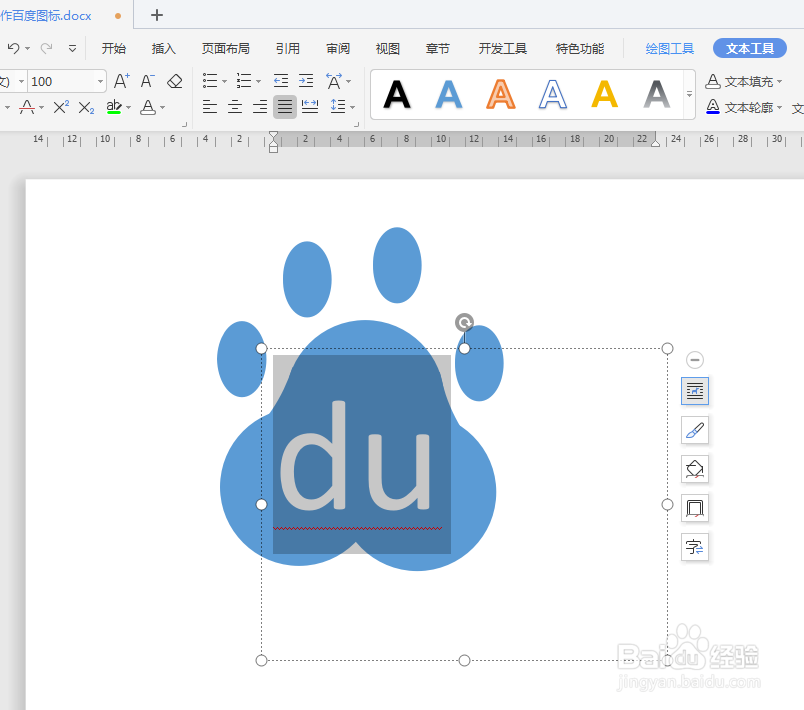Click the shape fill bucket icon
Viewport: 804px width, 710px height.
tap(695, 469)
